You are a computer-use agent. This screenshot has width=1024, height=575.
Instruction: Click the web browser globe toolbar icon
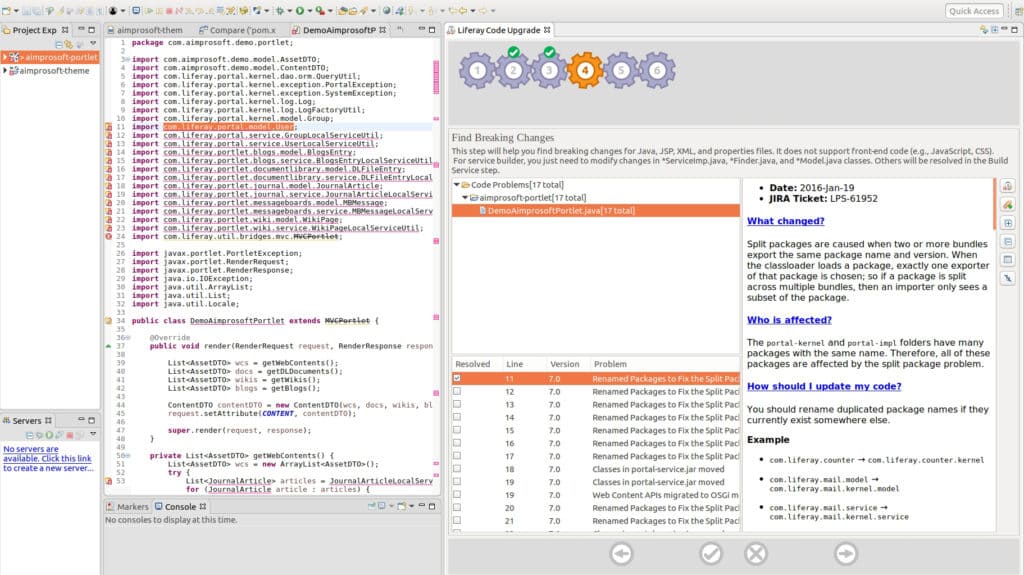387,10
